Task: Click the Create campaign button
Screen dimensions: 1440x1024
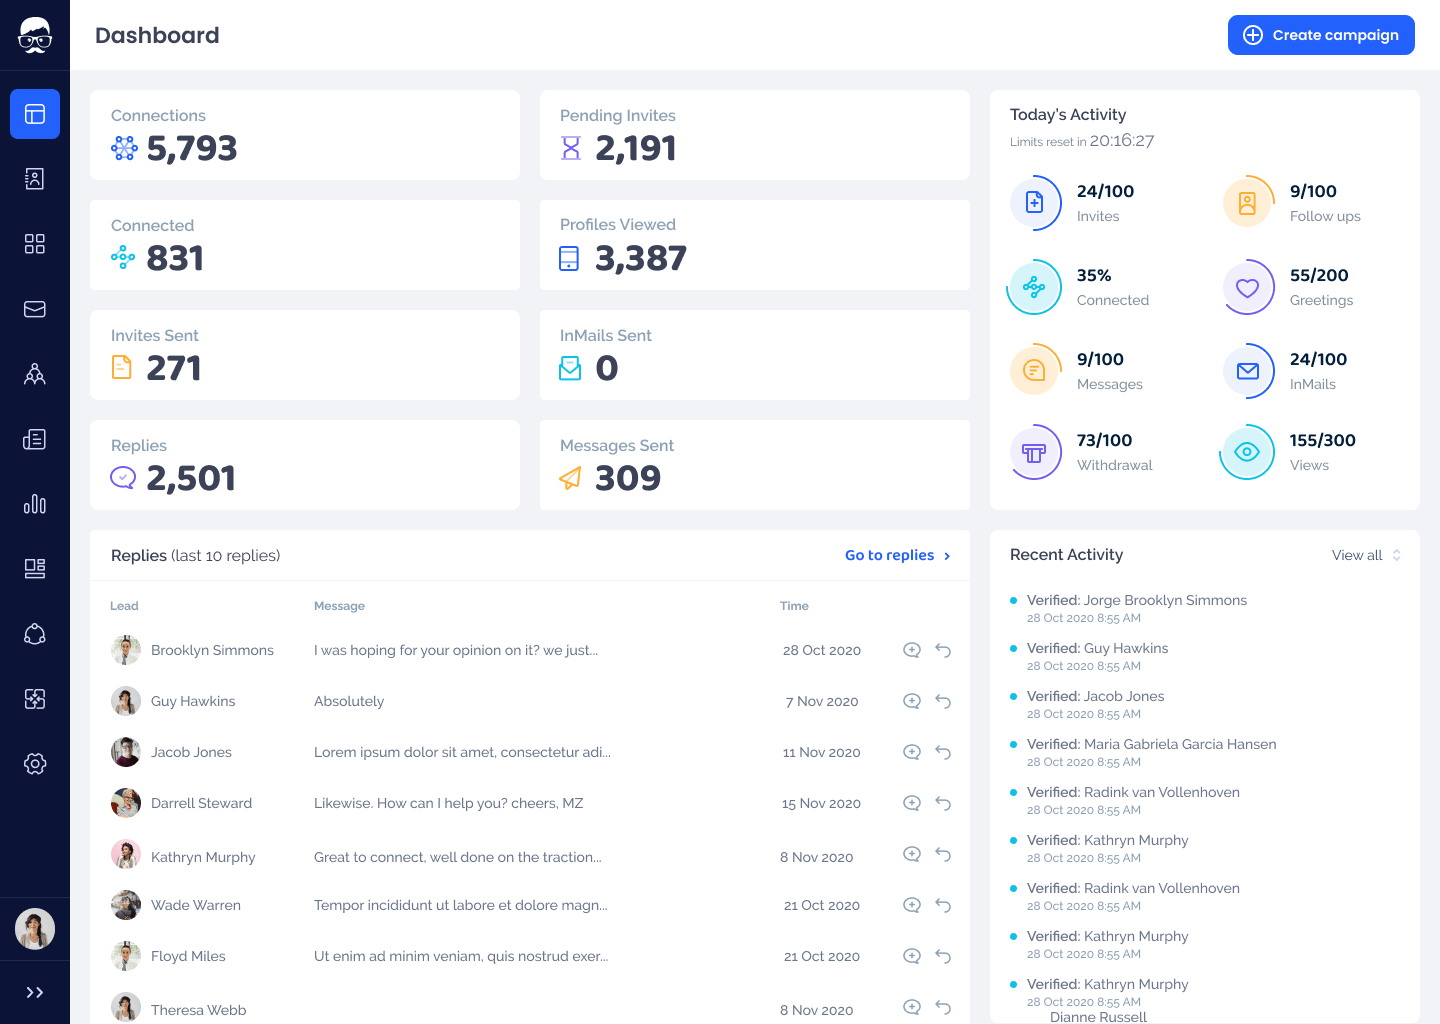Action: [x=1321, y=35]
